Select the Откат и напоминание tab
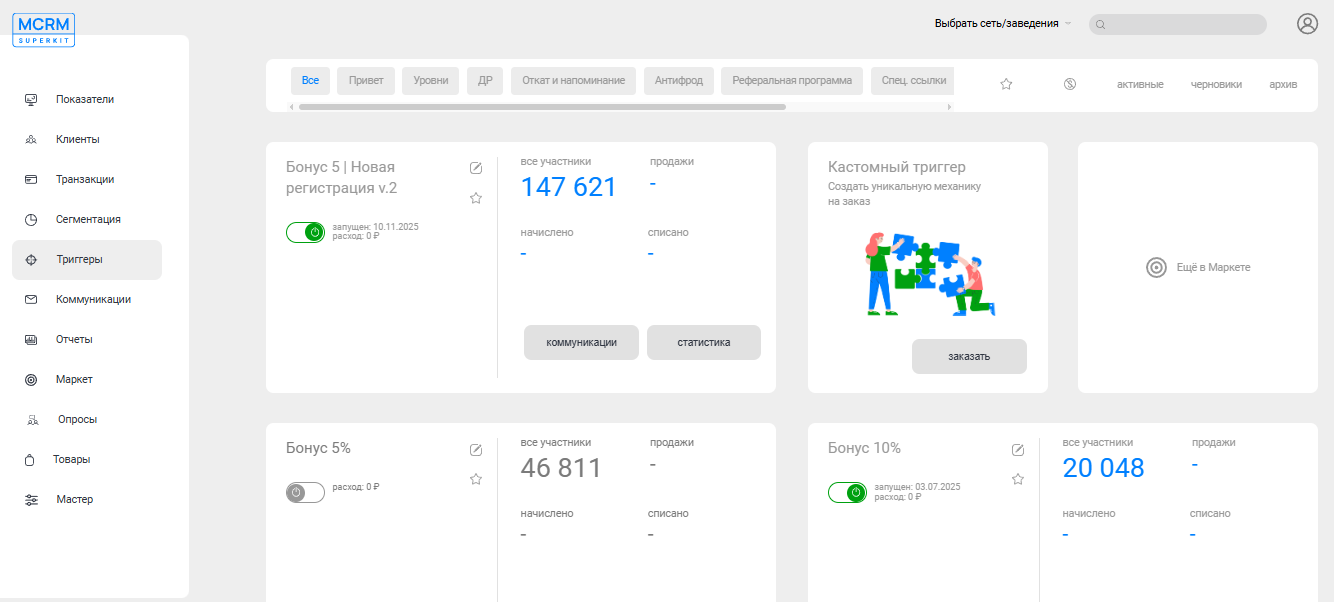Screen dimensions: 1334x602 coord(573,81)
